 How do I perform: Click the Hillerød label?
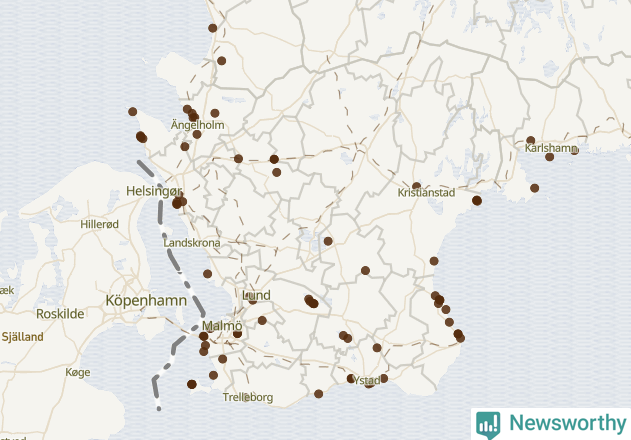[99, 224]
